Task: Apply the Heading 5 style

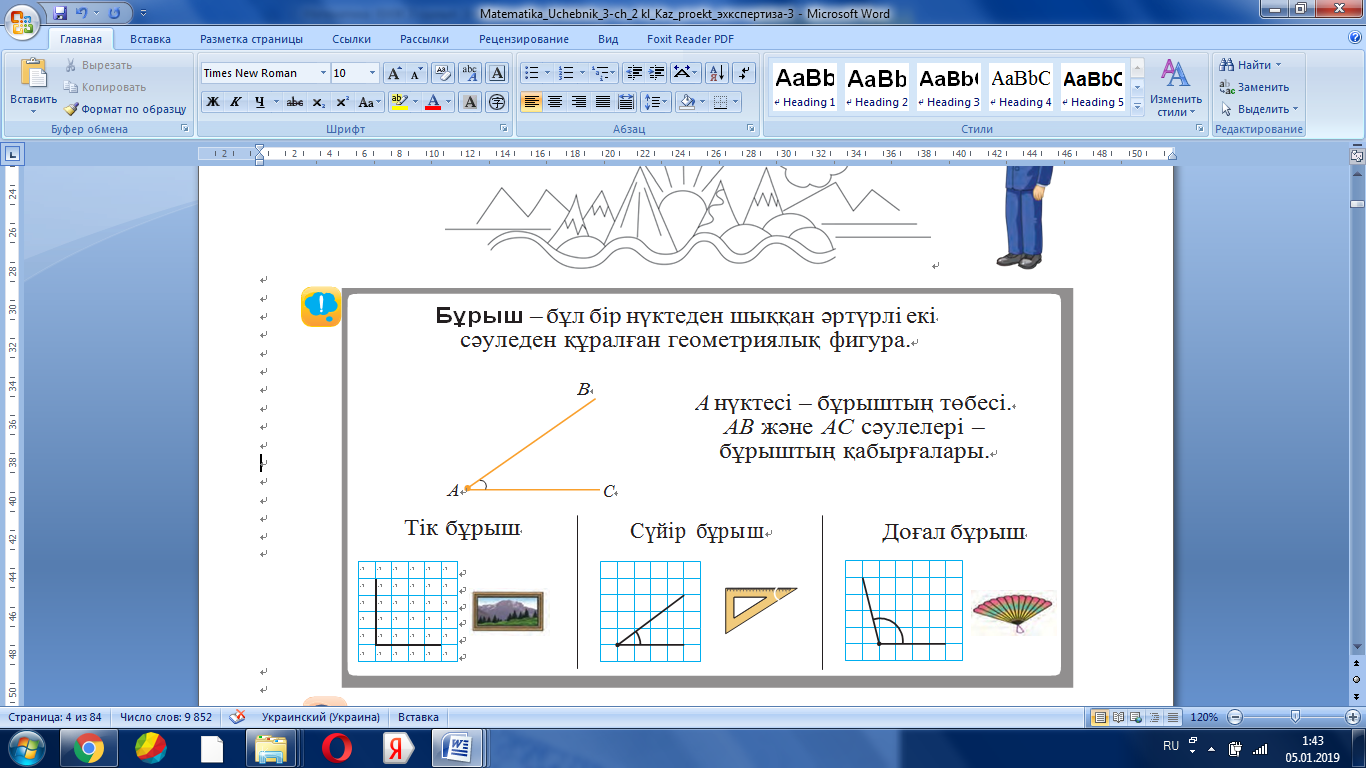Action: tap(1093, 88)
